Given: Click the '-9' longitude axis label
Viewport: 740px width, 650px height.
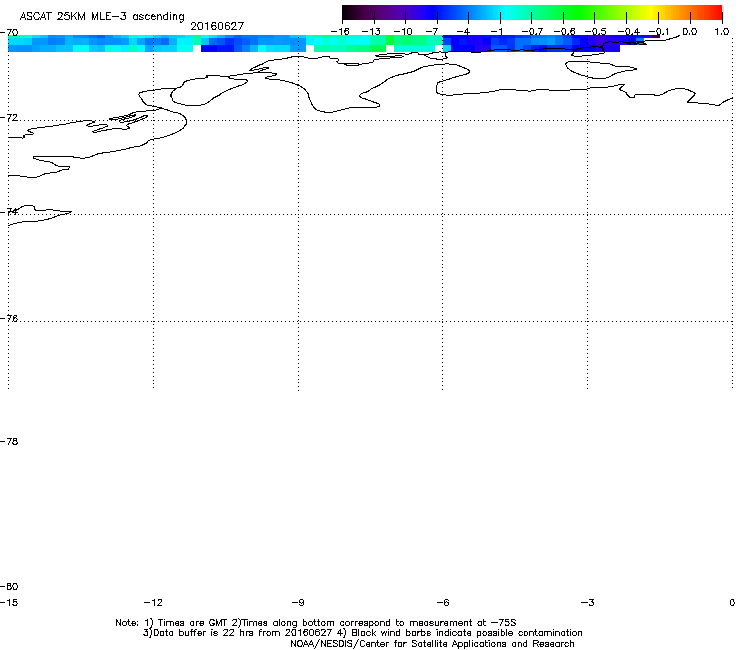Looking at the screenshot, I should (298, 602).
